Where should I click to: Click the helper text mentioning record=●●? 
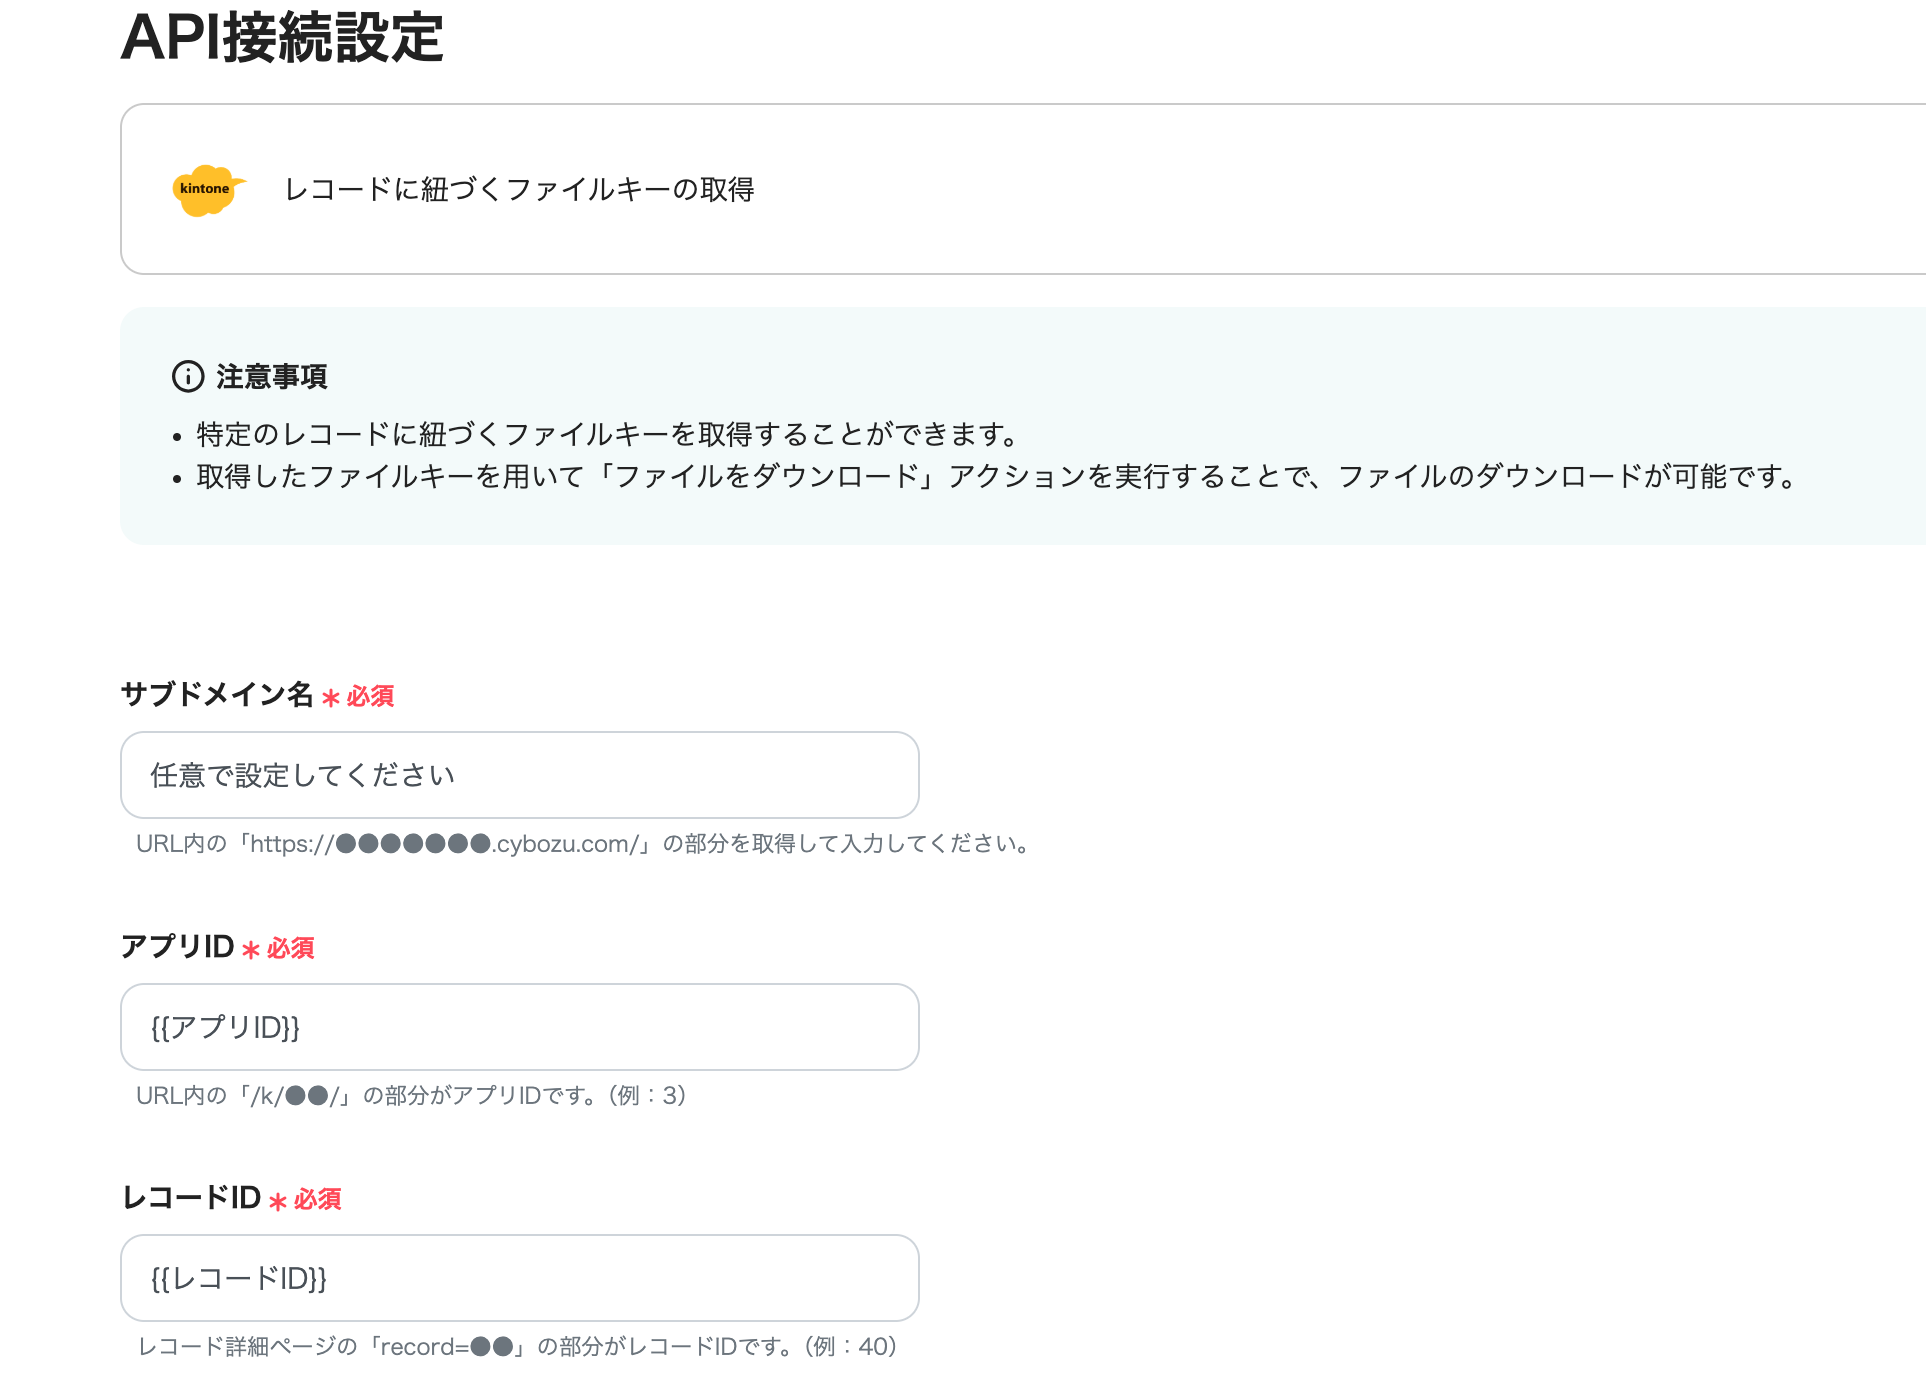518,1346
